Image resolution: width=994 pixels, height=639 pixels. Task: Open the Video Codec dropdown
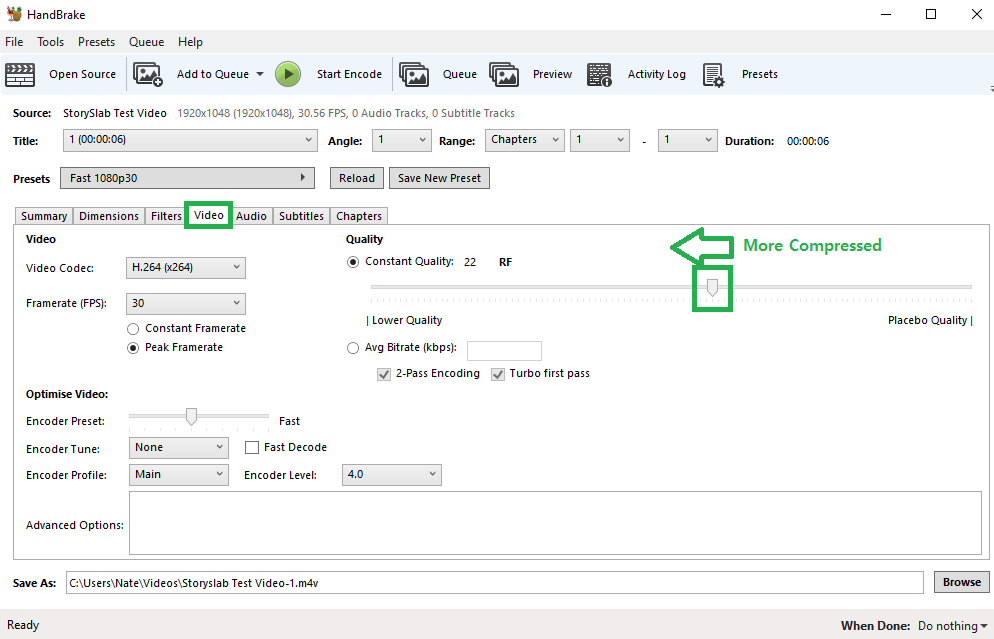click(186, 268)
